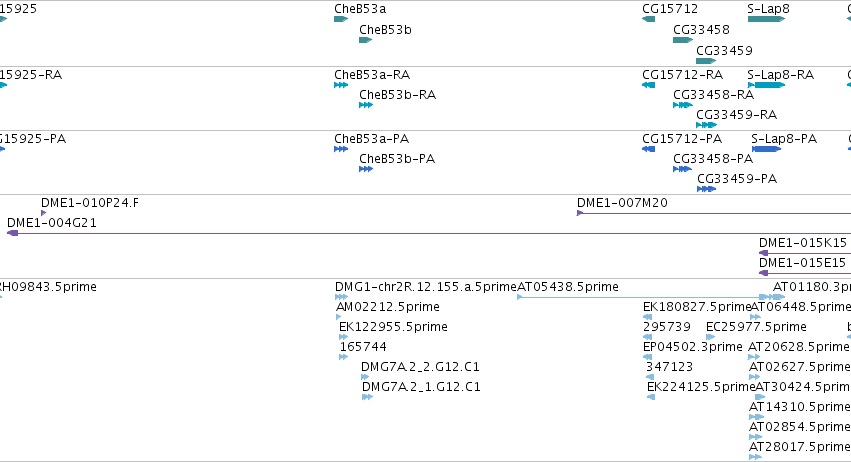Select the DME1-007M20 start arrowhead
Image resolution: width=851 pixels, height=462 pixels.
coord(580,213)
